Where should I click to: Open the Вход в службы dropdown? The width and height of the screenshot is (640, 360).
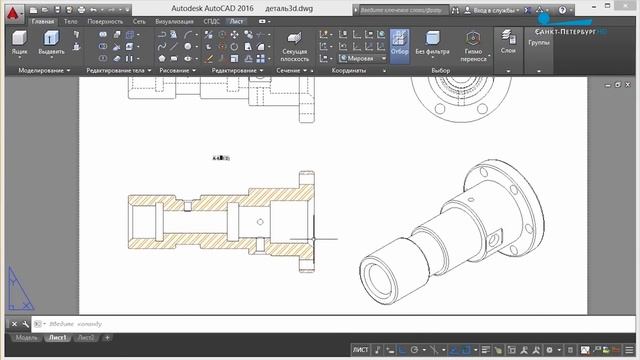(x=492, y=10)
